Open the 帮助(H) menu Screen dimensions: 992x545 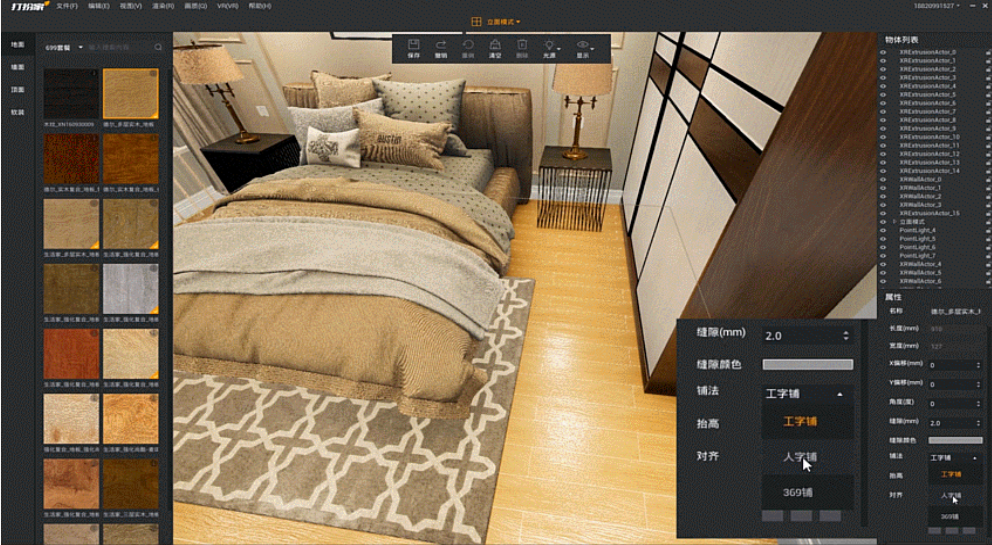click(x=260, y=6)
